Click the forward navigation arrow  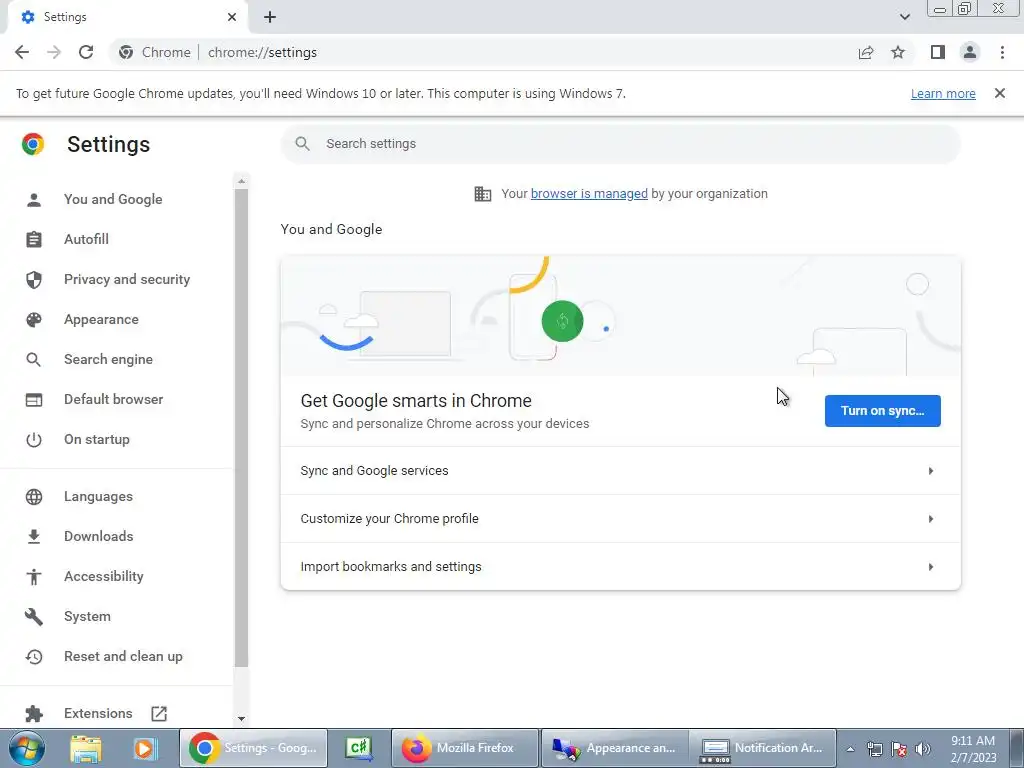54,52
